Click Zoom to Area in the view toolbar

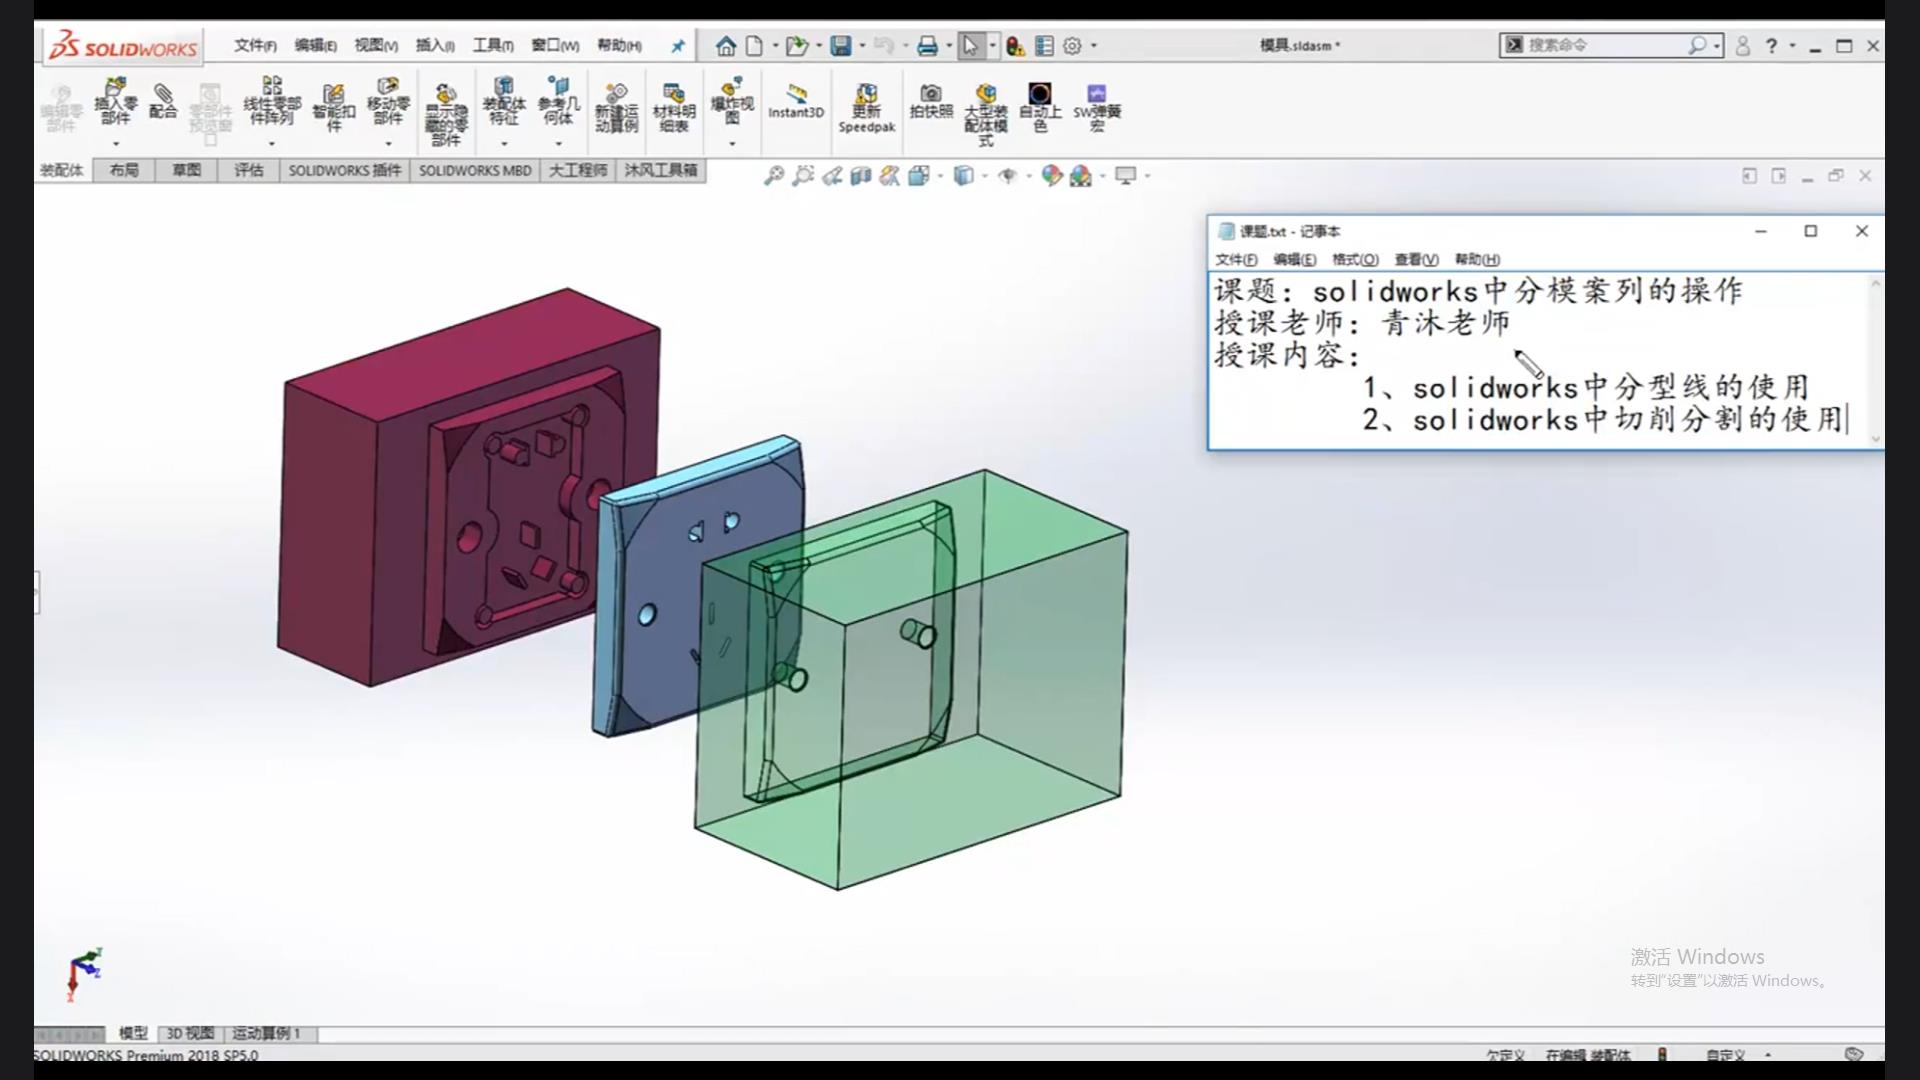tap(802, 176)
